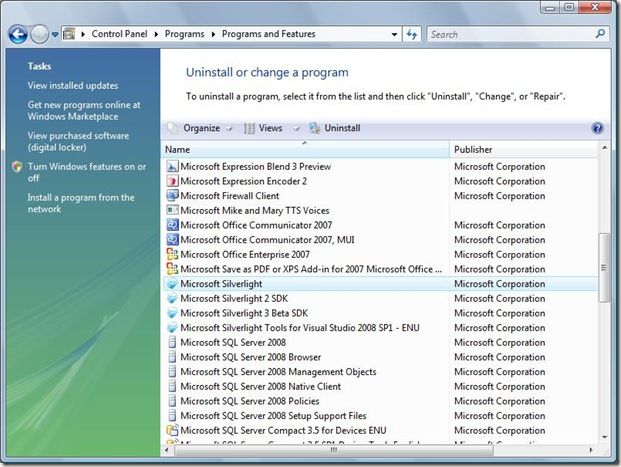Sort by the Publisher column header
Viewport: 621px width, 467px height.
(x=524, y=150)
